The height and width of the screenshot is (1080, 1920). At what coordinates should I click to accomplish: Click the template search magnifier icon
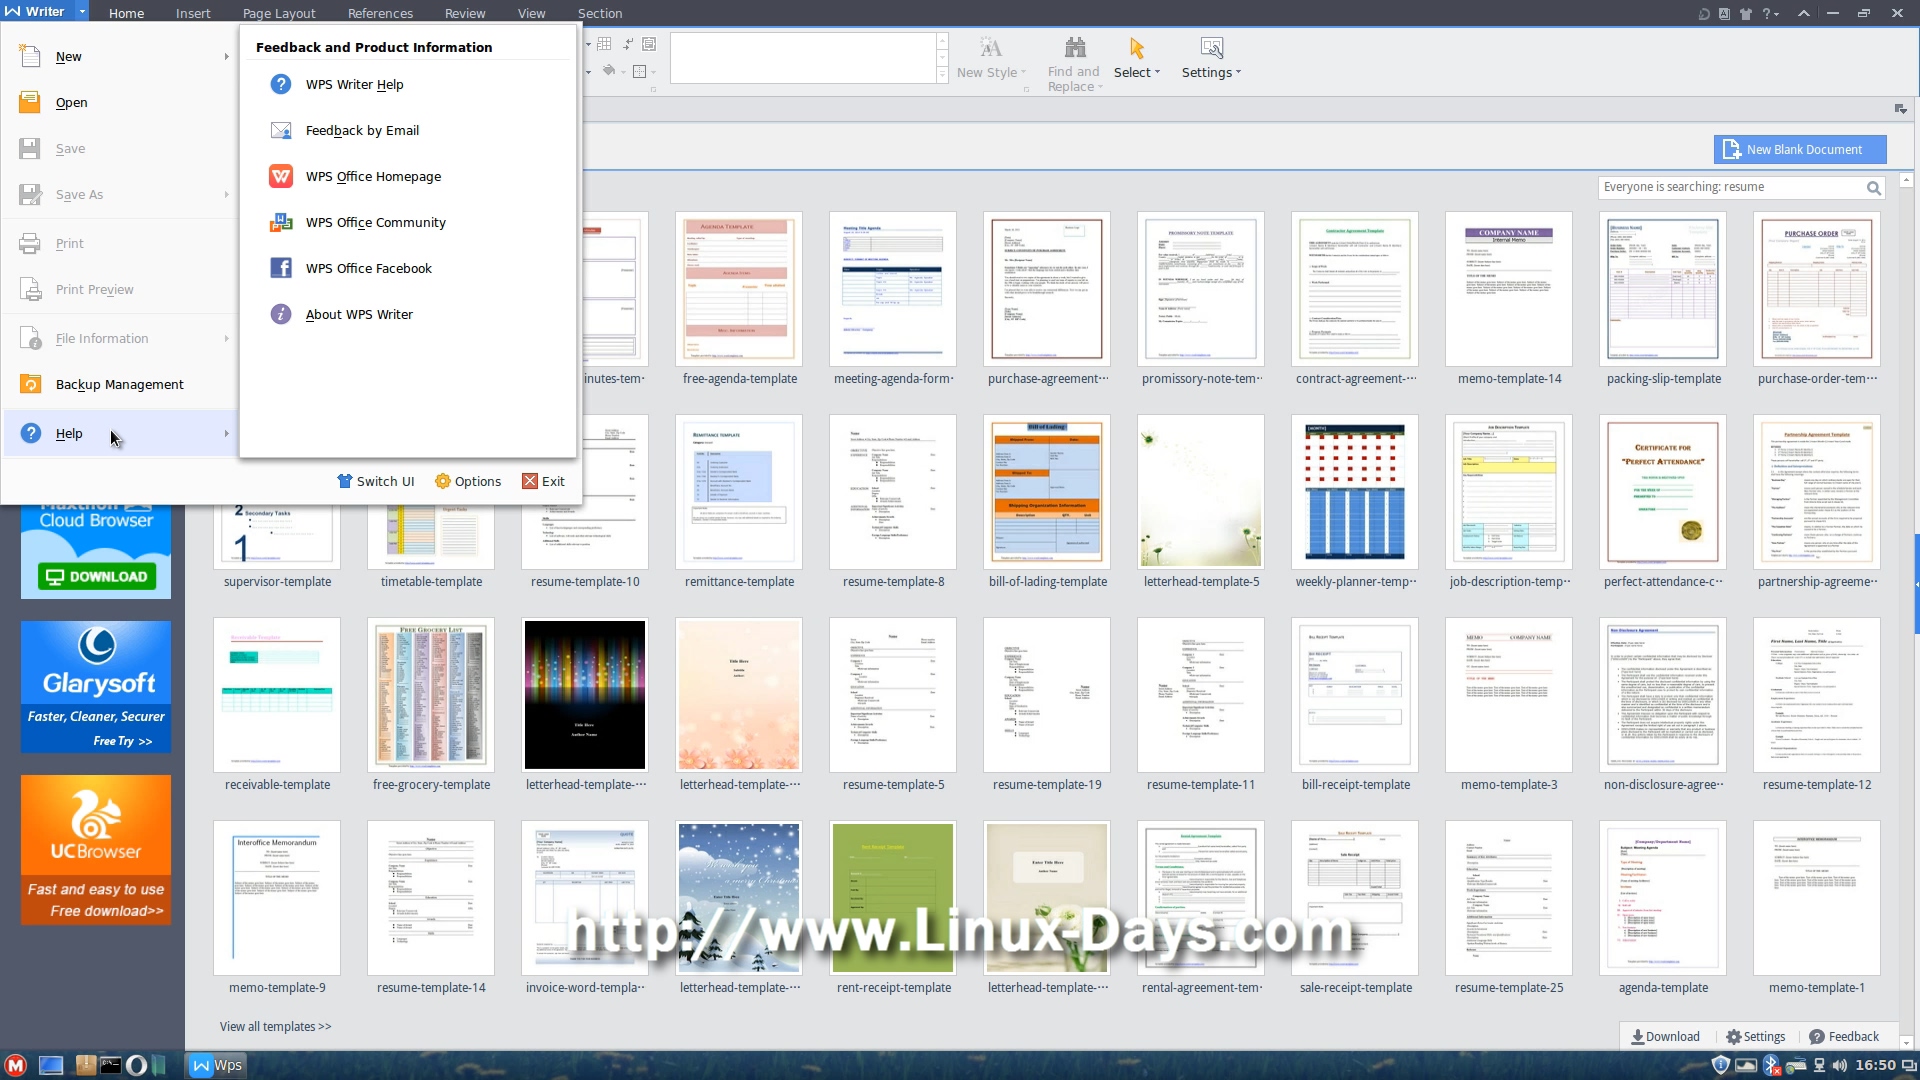pos(1874,188)
